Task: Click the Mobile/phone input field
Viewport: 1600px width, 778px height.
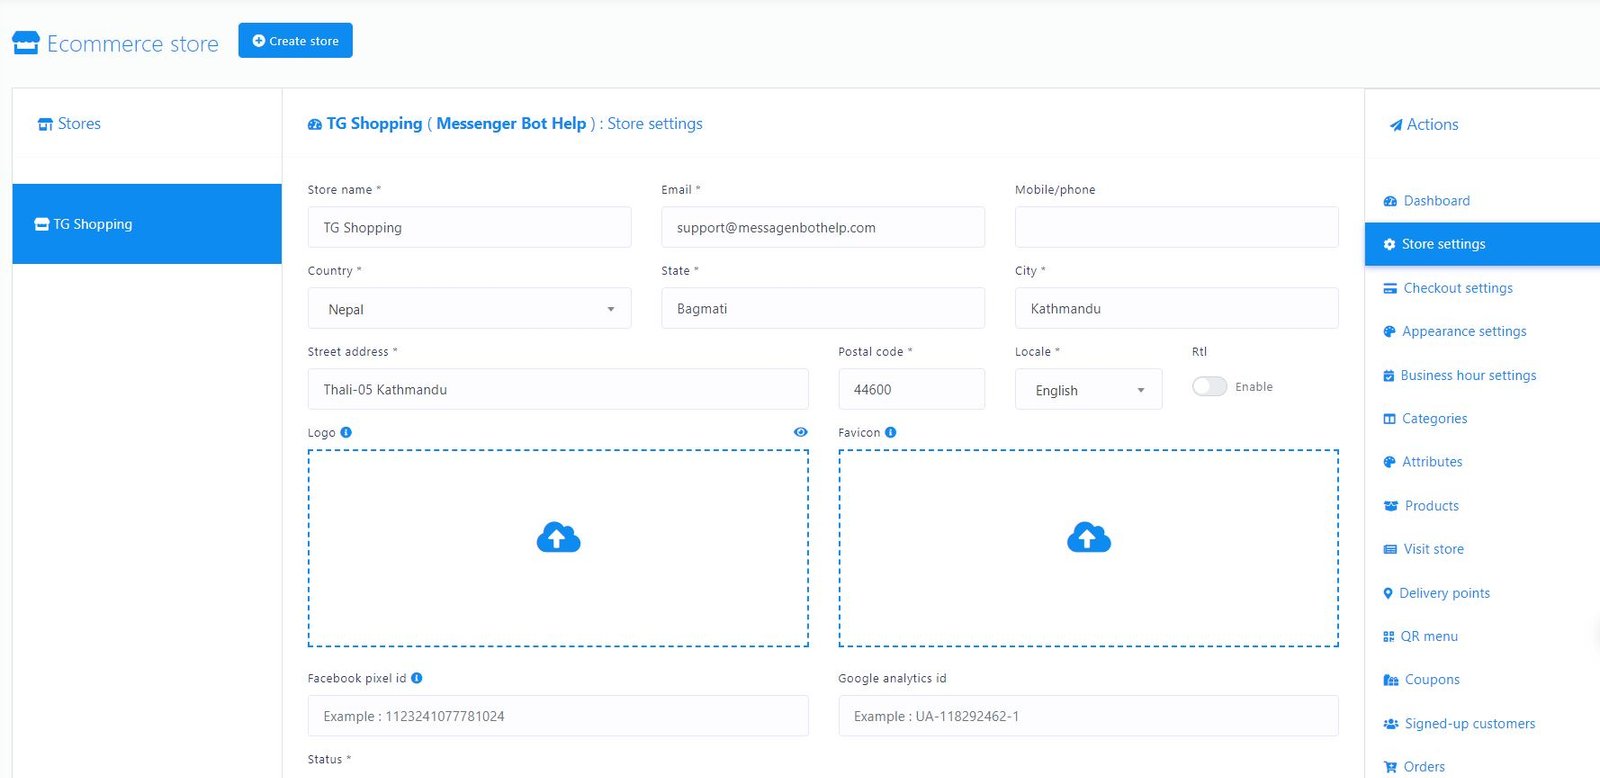Action: pyautogui.click(x=1177, y=227)
